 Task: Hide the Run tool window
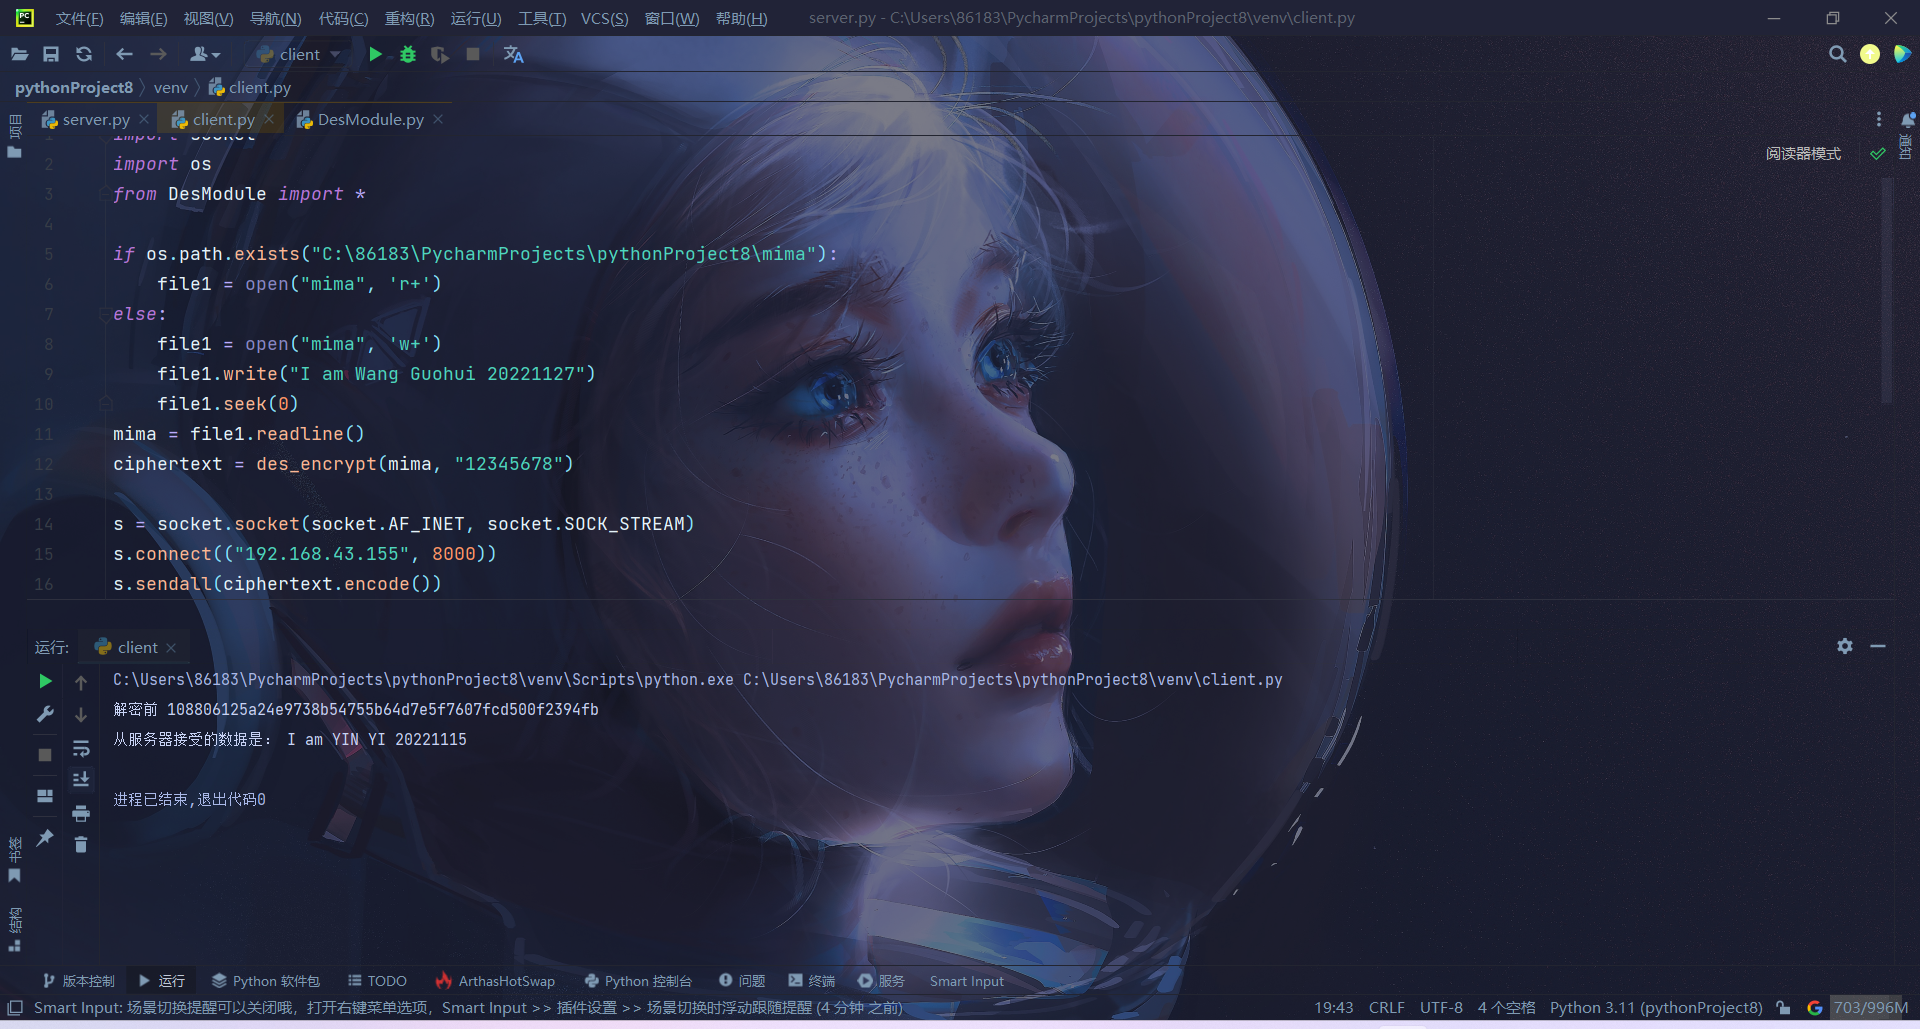(x=1878, y=647)
